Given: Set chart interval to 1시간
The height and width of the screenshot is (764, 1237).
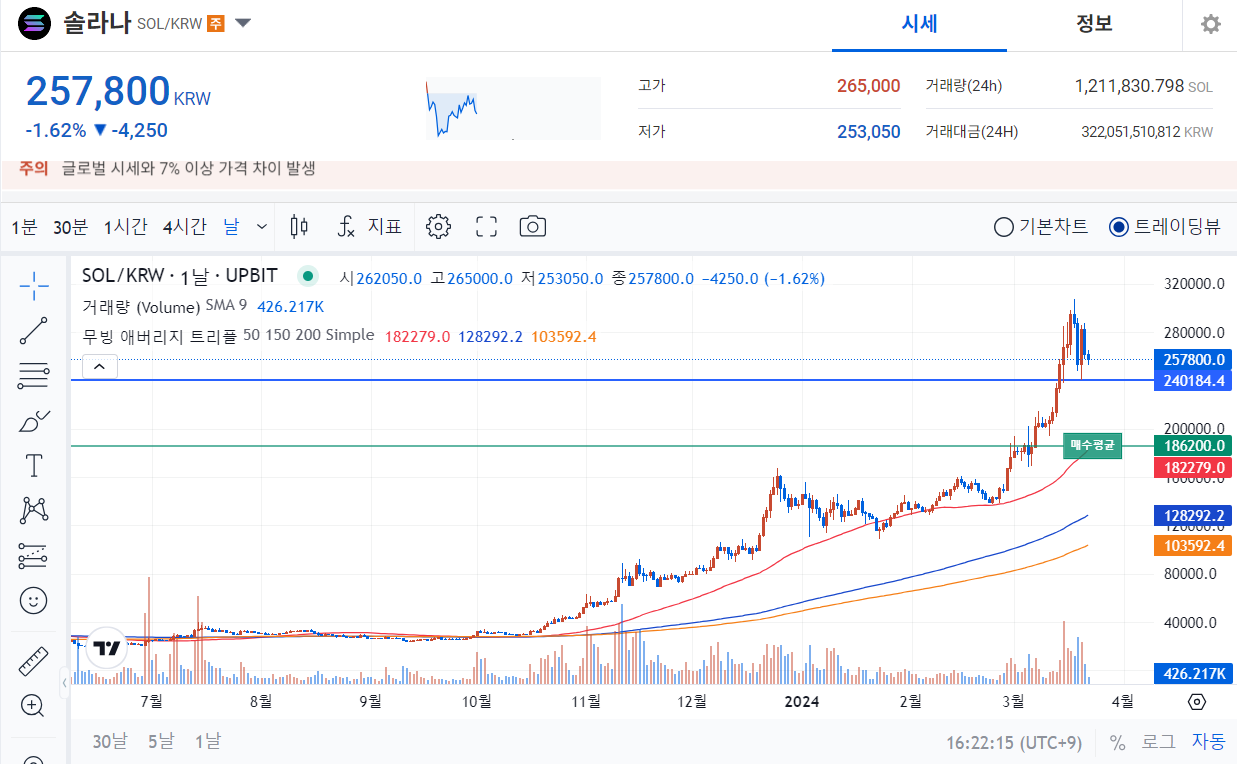Looking at the screenshot, I should coord(125,227).
